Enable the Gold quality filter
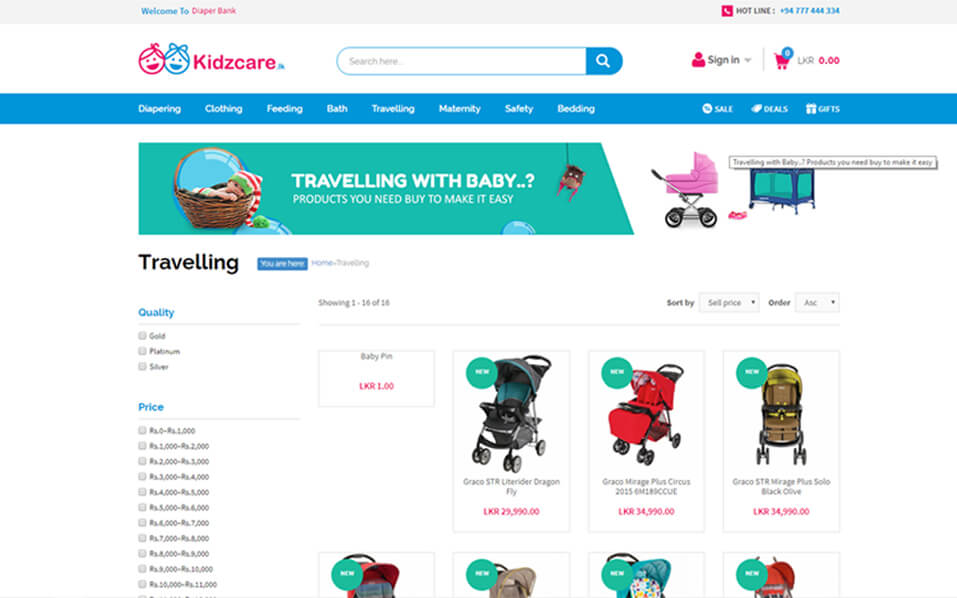Image resolution: width=957 pixels, height=598 pixels. pyautogui.click(x=142, y=336)
